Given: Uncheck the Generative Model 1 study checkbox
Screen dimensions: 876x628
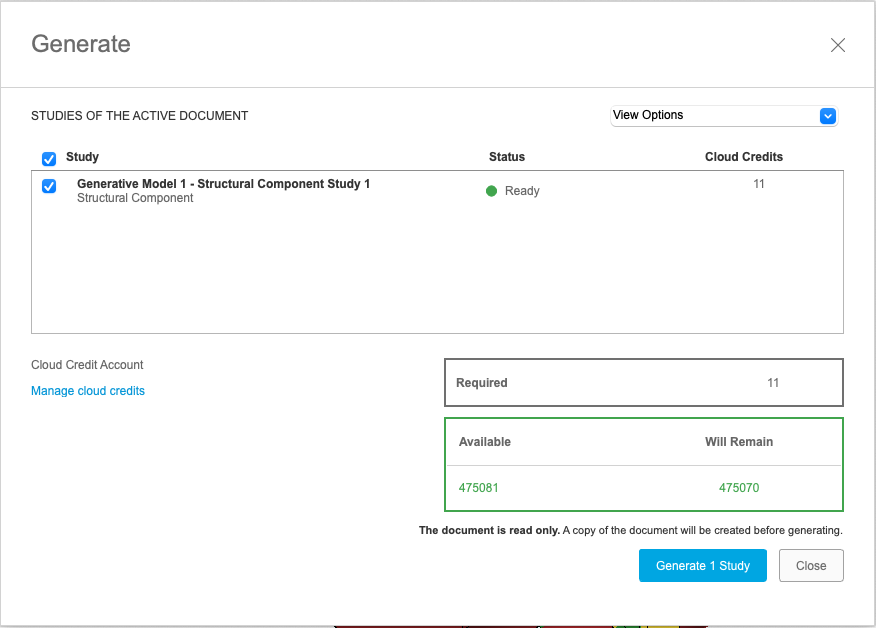Looking at the screenshot, I should point(49,186).
